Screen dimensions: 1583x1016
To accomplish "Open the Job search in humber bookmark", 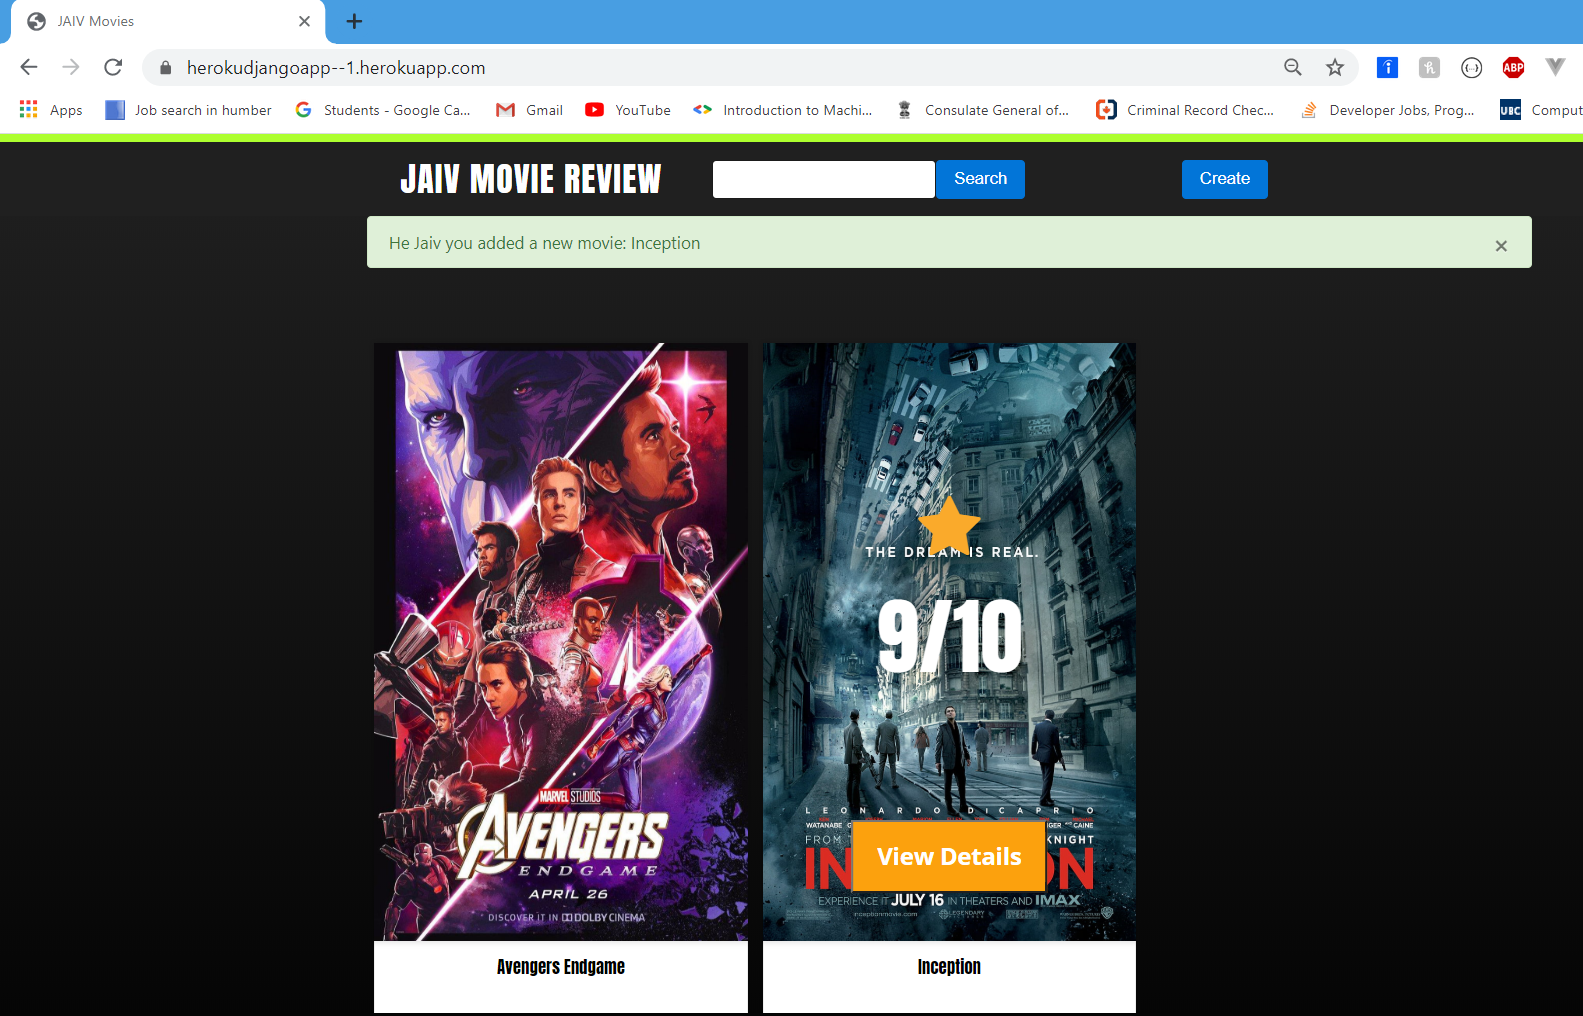I will click(x=189, y=110).
